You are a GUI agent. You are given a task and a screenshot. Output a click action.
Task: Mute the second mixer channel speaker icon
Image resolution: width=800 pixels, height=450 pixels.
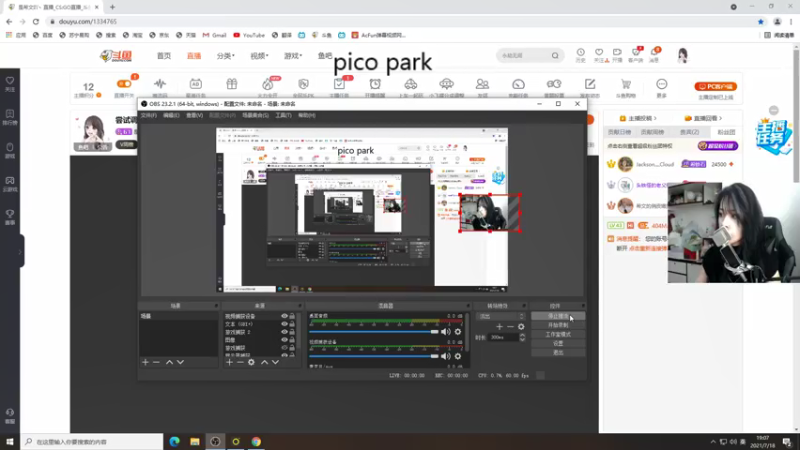(445, 356)
